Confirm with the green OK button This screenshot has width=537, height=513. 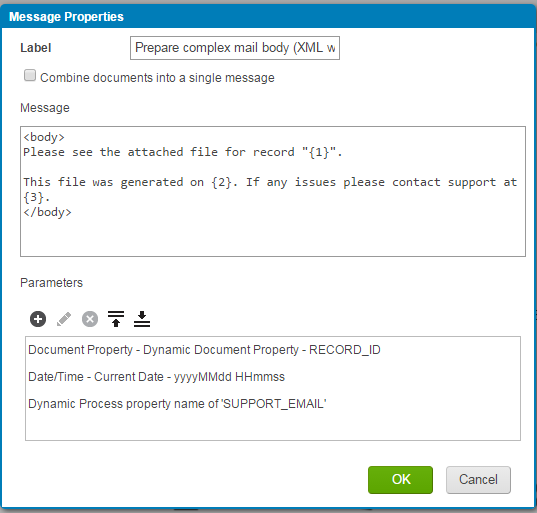tap(400, 480)
